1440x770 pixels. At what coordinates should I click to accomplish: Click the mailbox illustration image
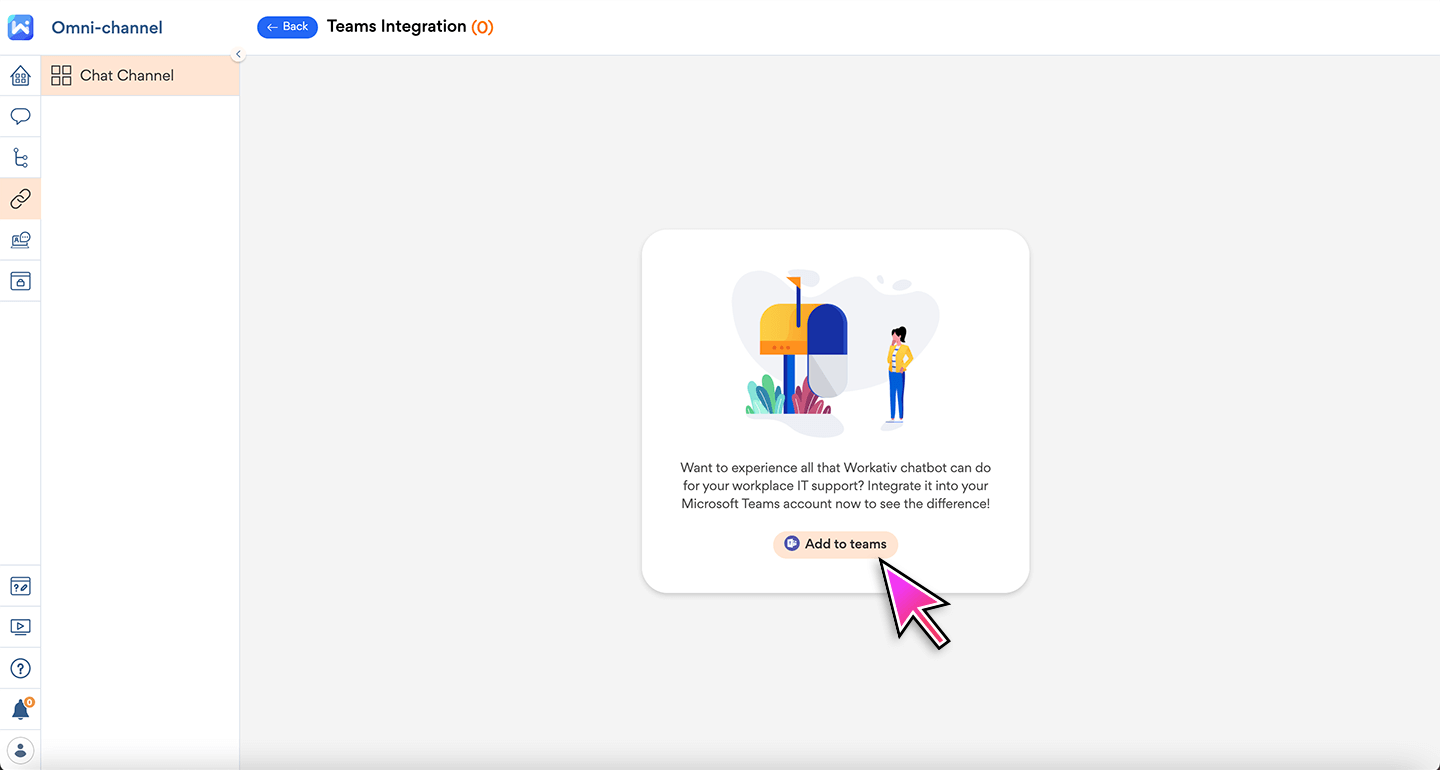pos(836,355)
